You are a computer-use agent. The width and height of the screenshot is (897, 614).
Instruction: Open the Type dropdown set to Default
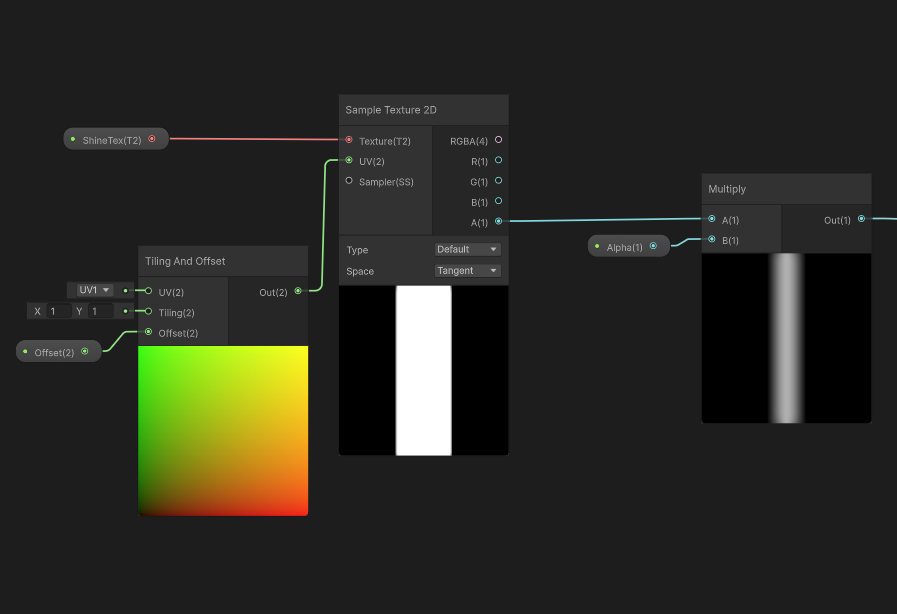(466, 249)
